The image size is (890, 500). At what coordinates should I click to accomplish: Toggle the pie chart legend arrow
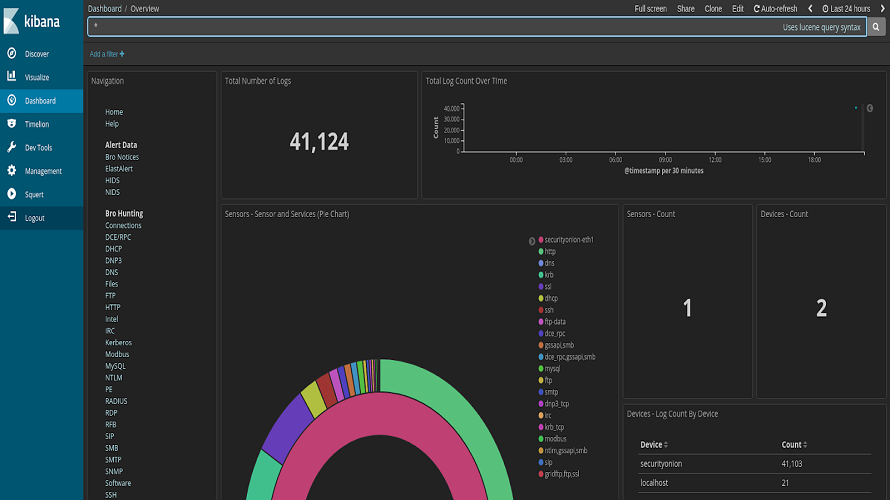(532, 241)
